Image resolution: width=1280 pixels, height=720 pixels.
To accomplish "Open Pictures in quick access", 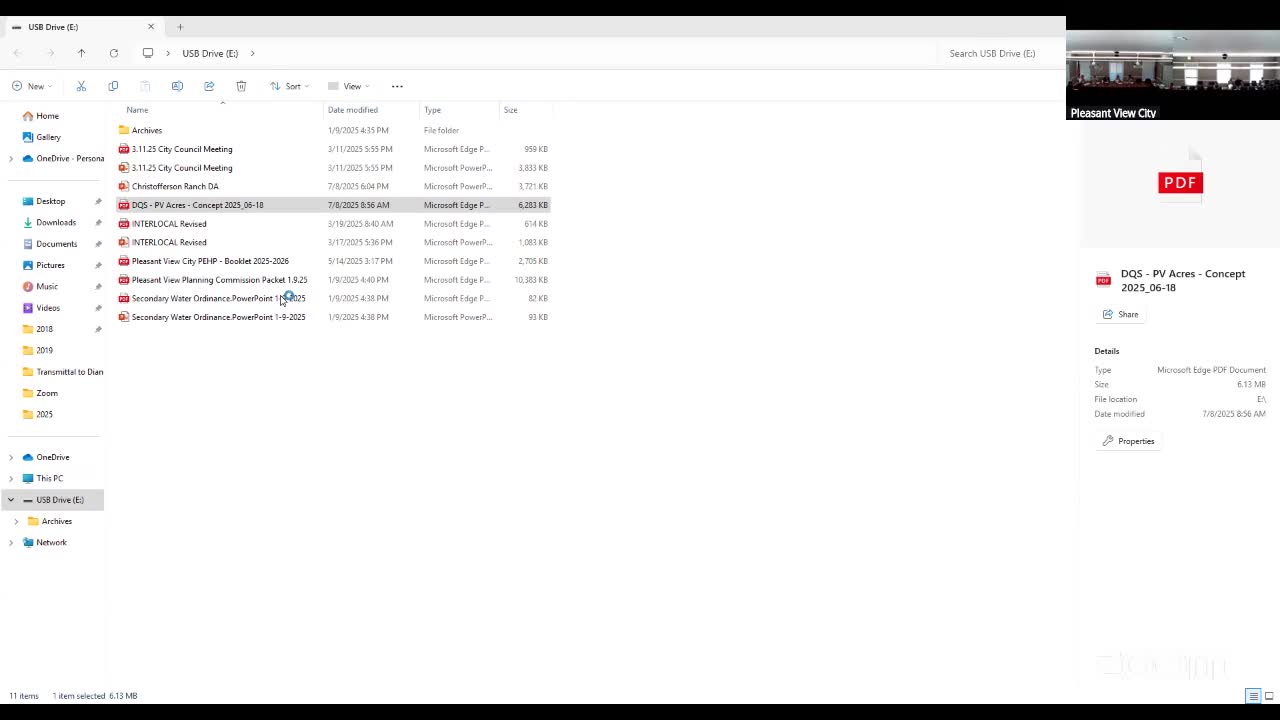I will (50, 265).
